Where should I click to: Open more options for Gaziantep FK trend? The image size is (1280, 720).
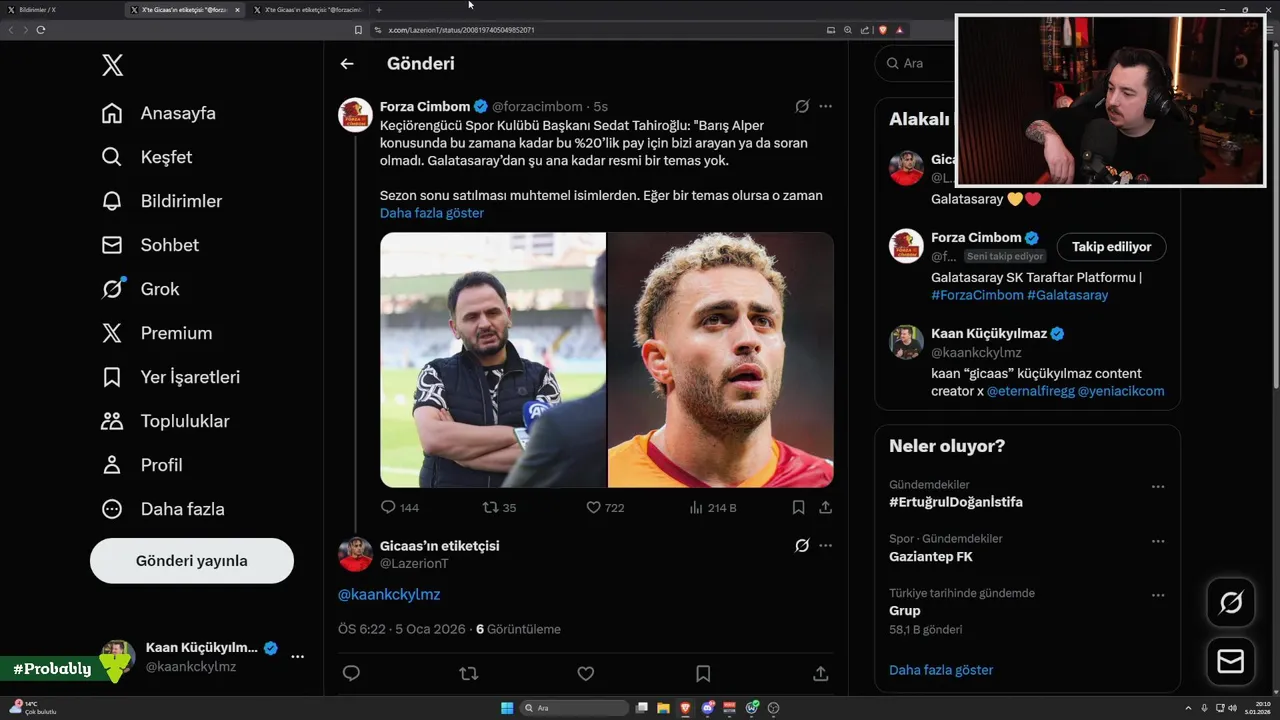1158,541
